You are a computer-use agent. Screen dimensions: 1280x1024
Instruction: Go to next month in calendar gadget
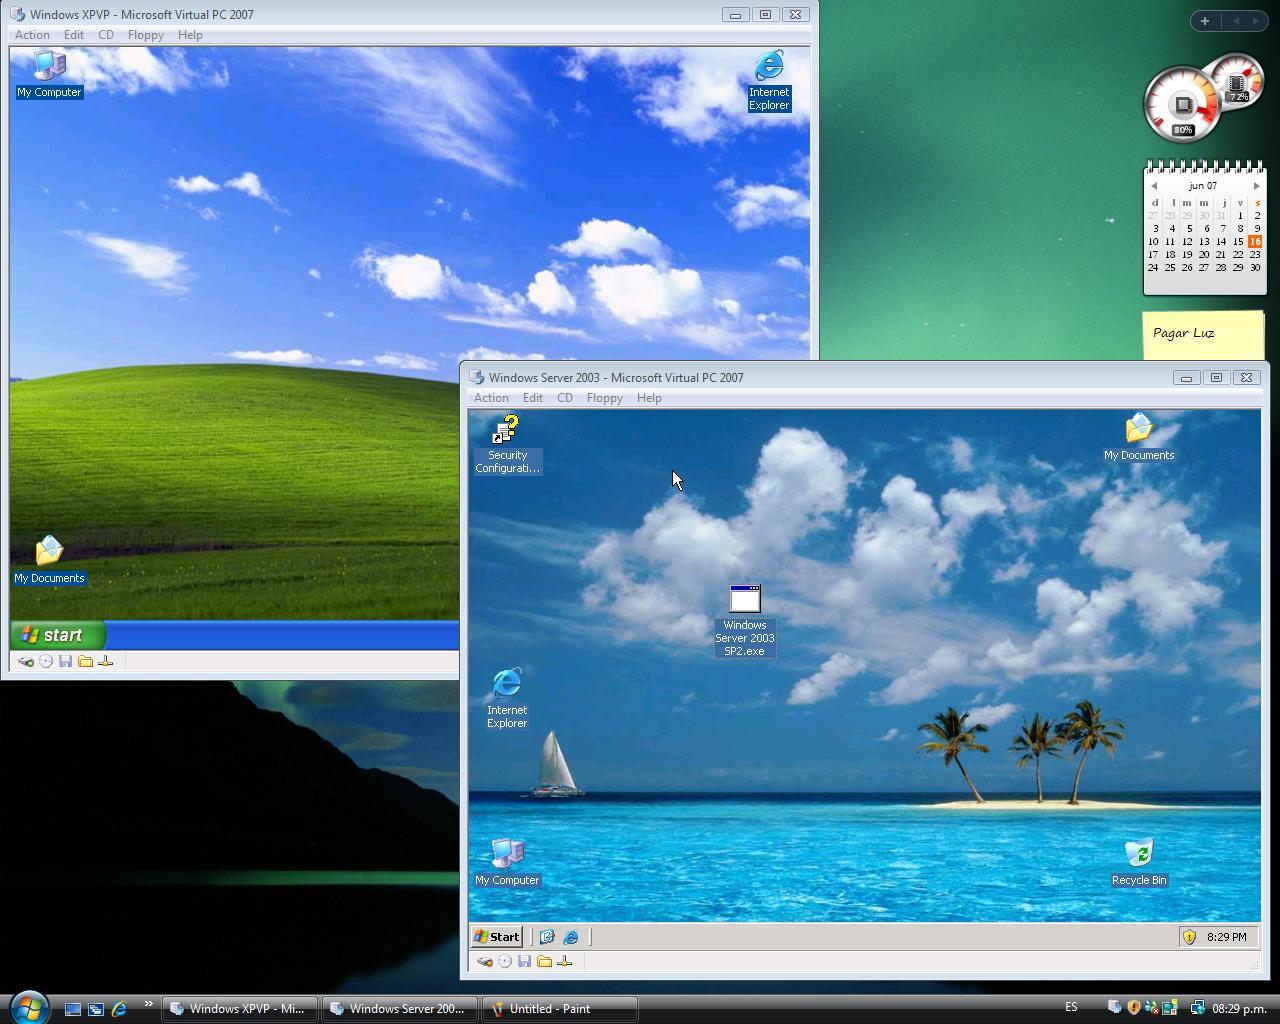click(1257, 186)
